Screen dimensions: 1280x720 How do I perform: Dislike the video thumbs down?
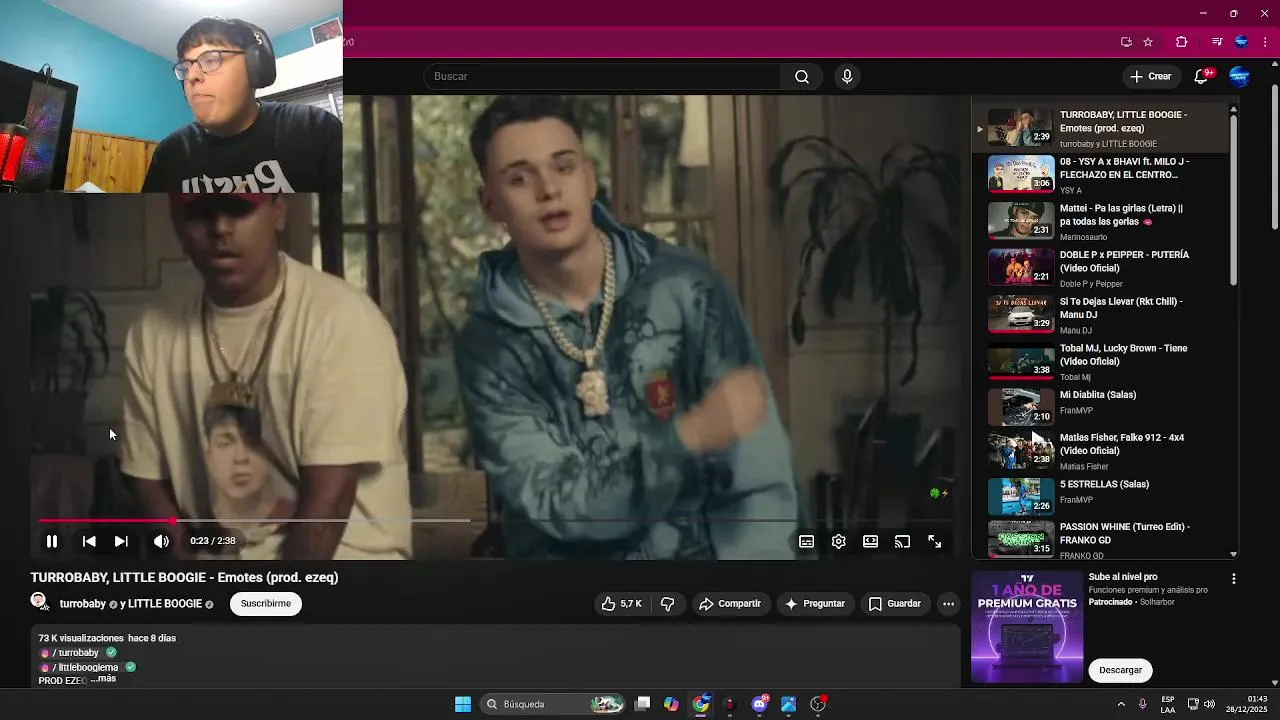point(667,604)
